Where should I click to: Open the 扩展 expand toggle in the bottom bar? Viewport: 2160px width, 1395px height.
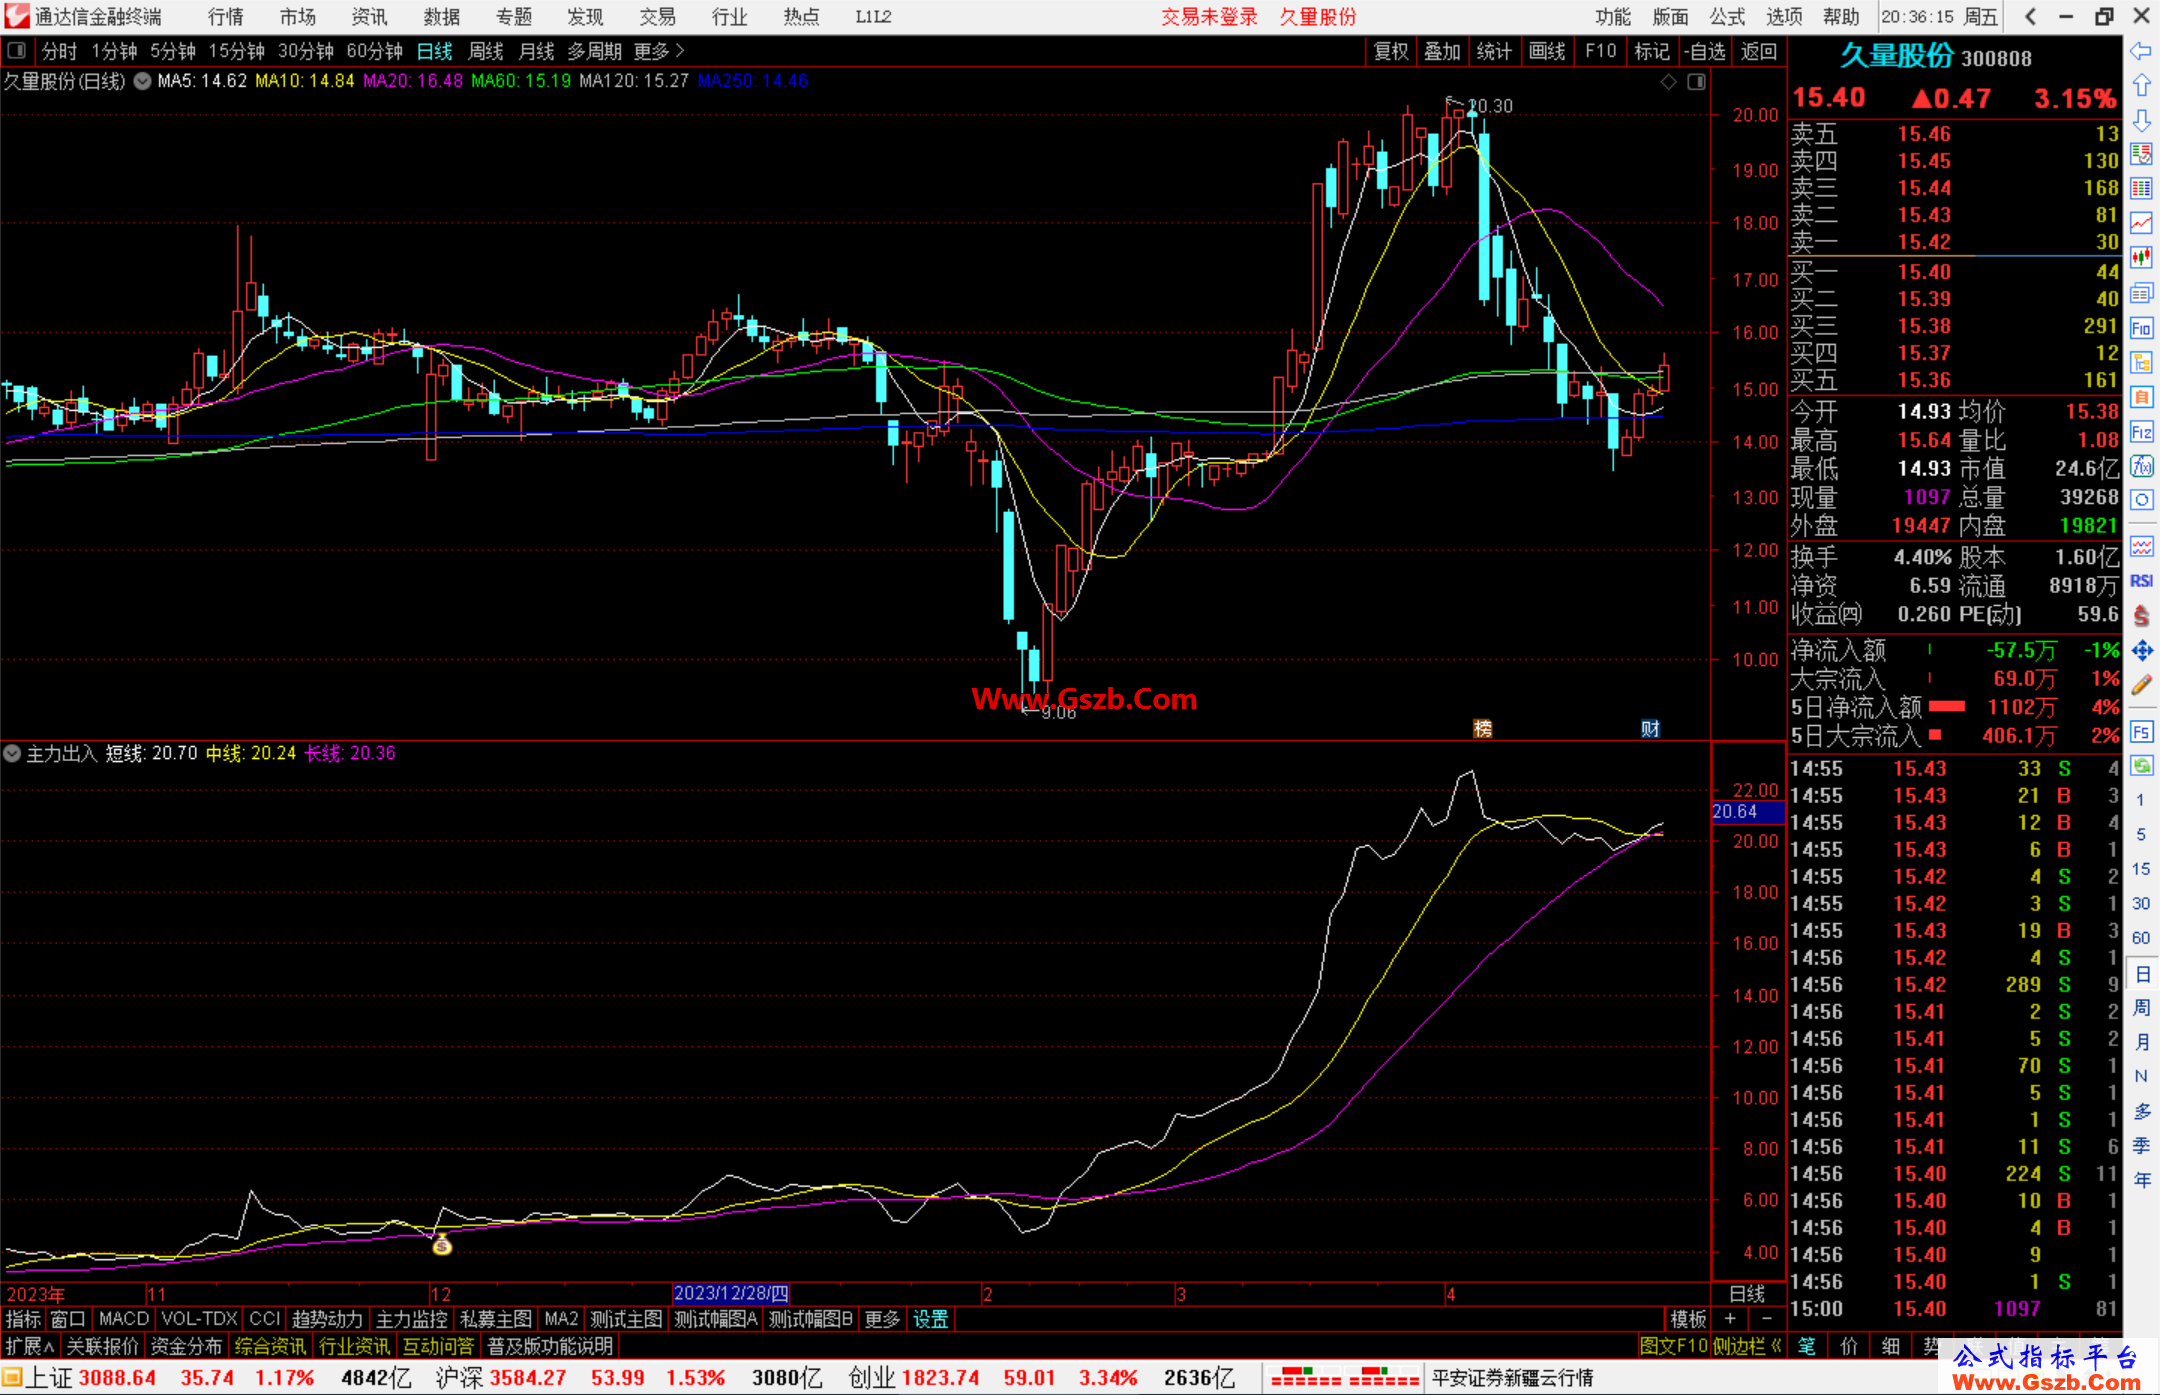pos(30,1346)
